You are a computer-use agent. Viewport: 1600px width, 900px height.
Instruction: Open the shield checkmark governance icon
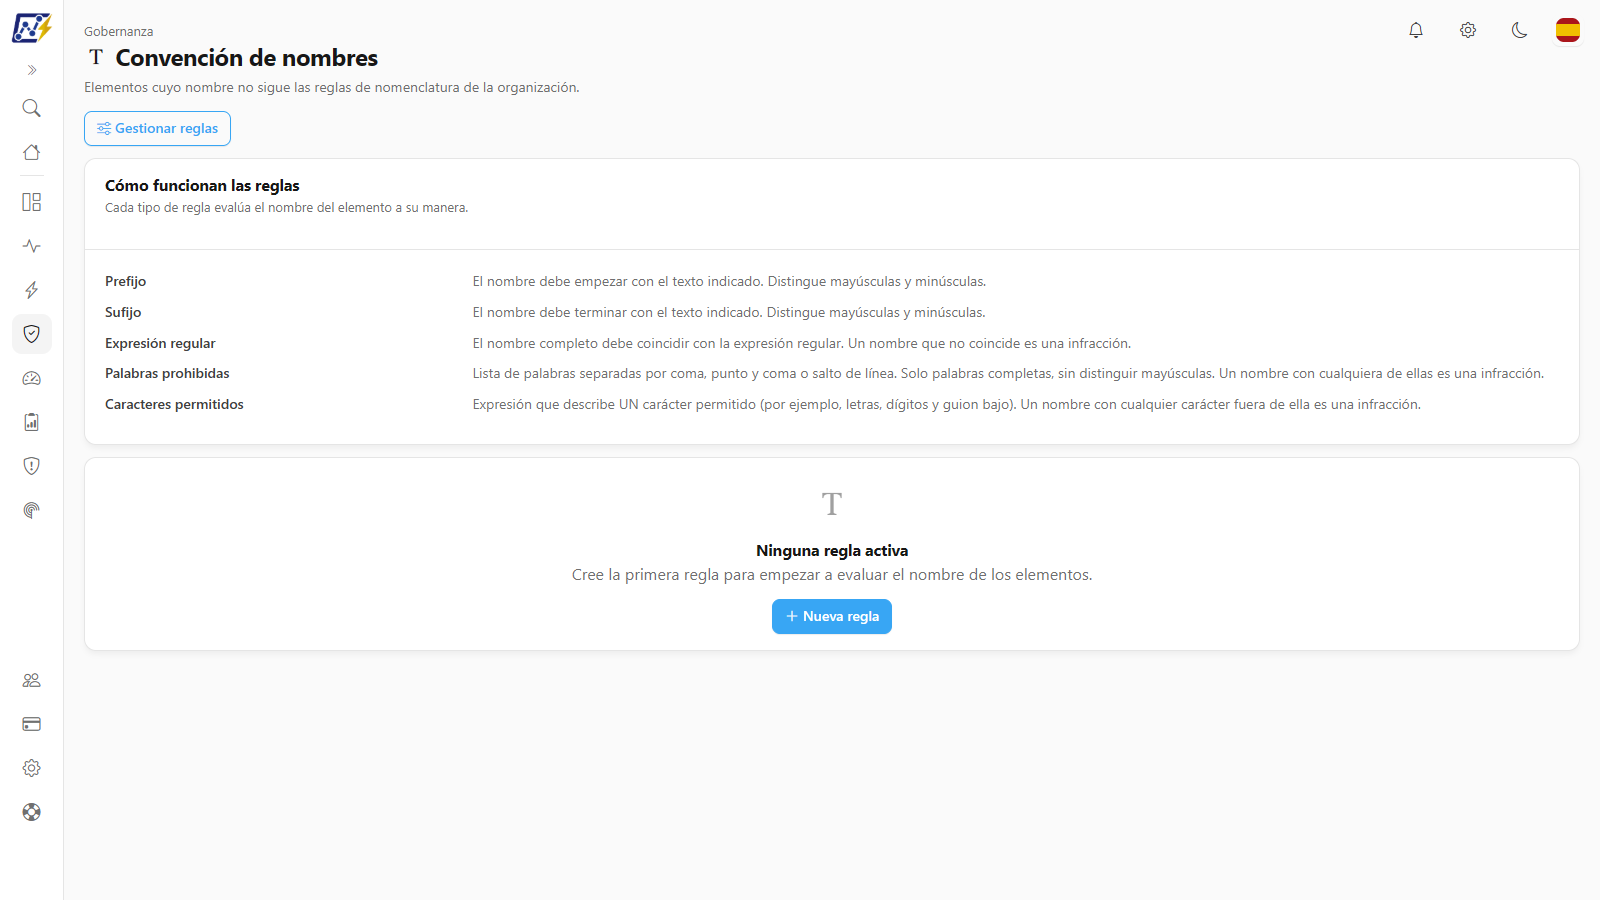tap(32, 334)
